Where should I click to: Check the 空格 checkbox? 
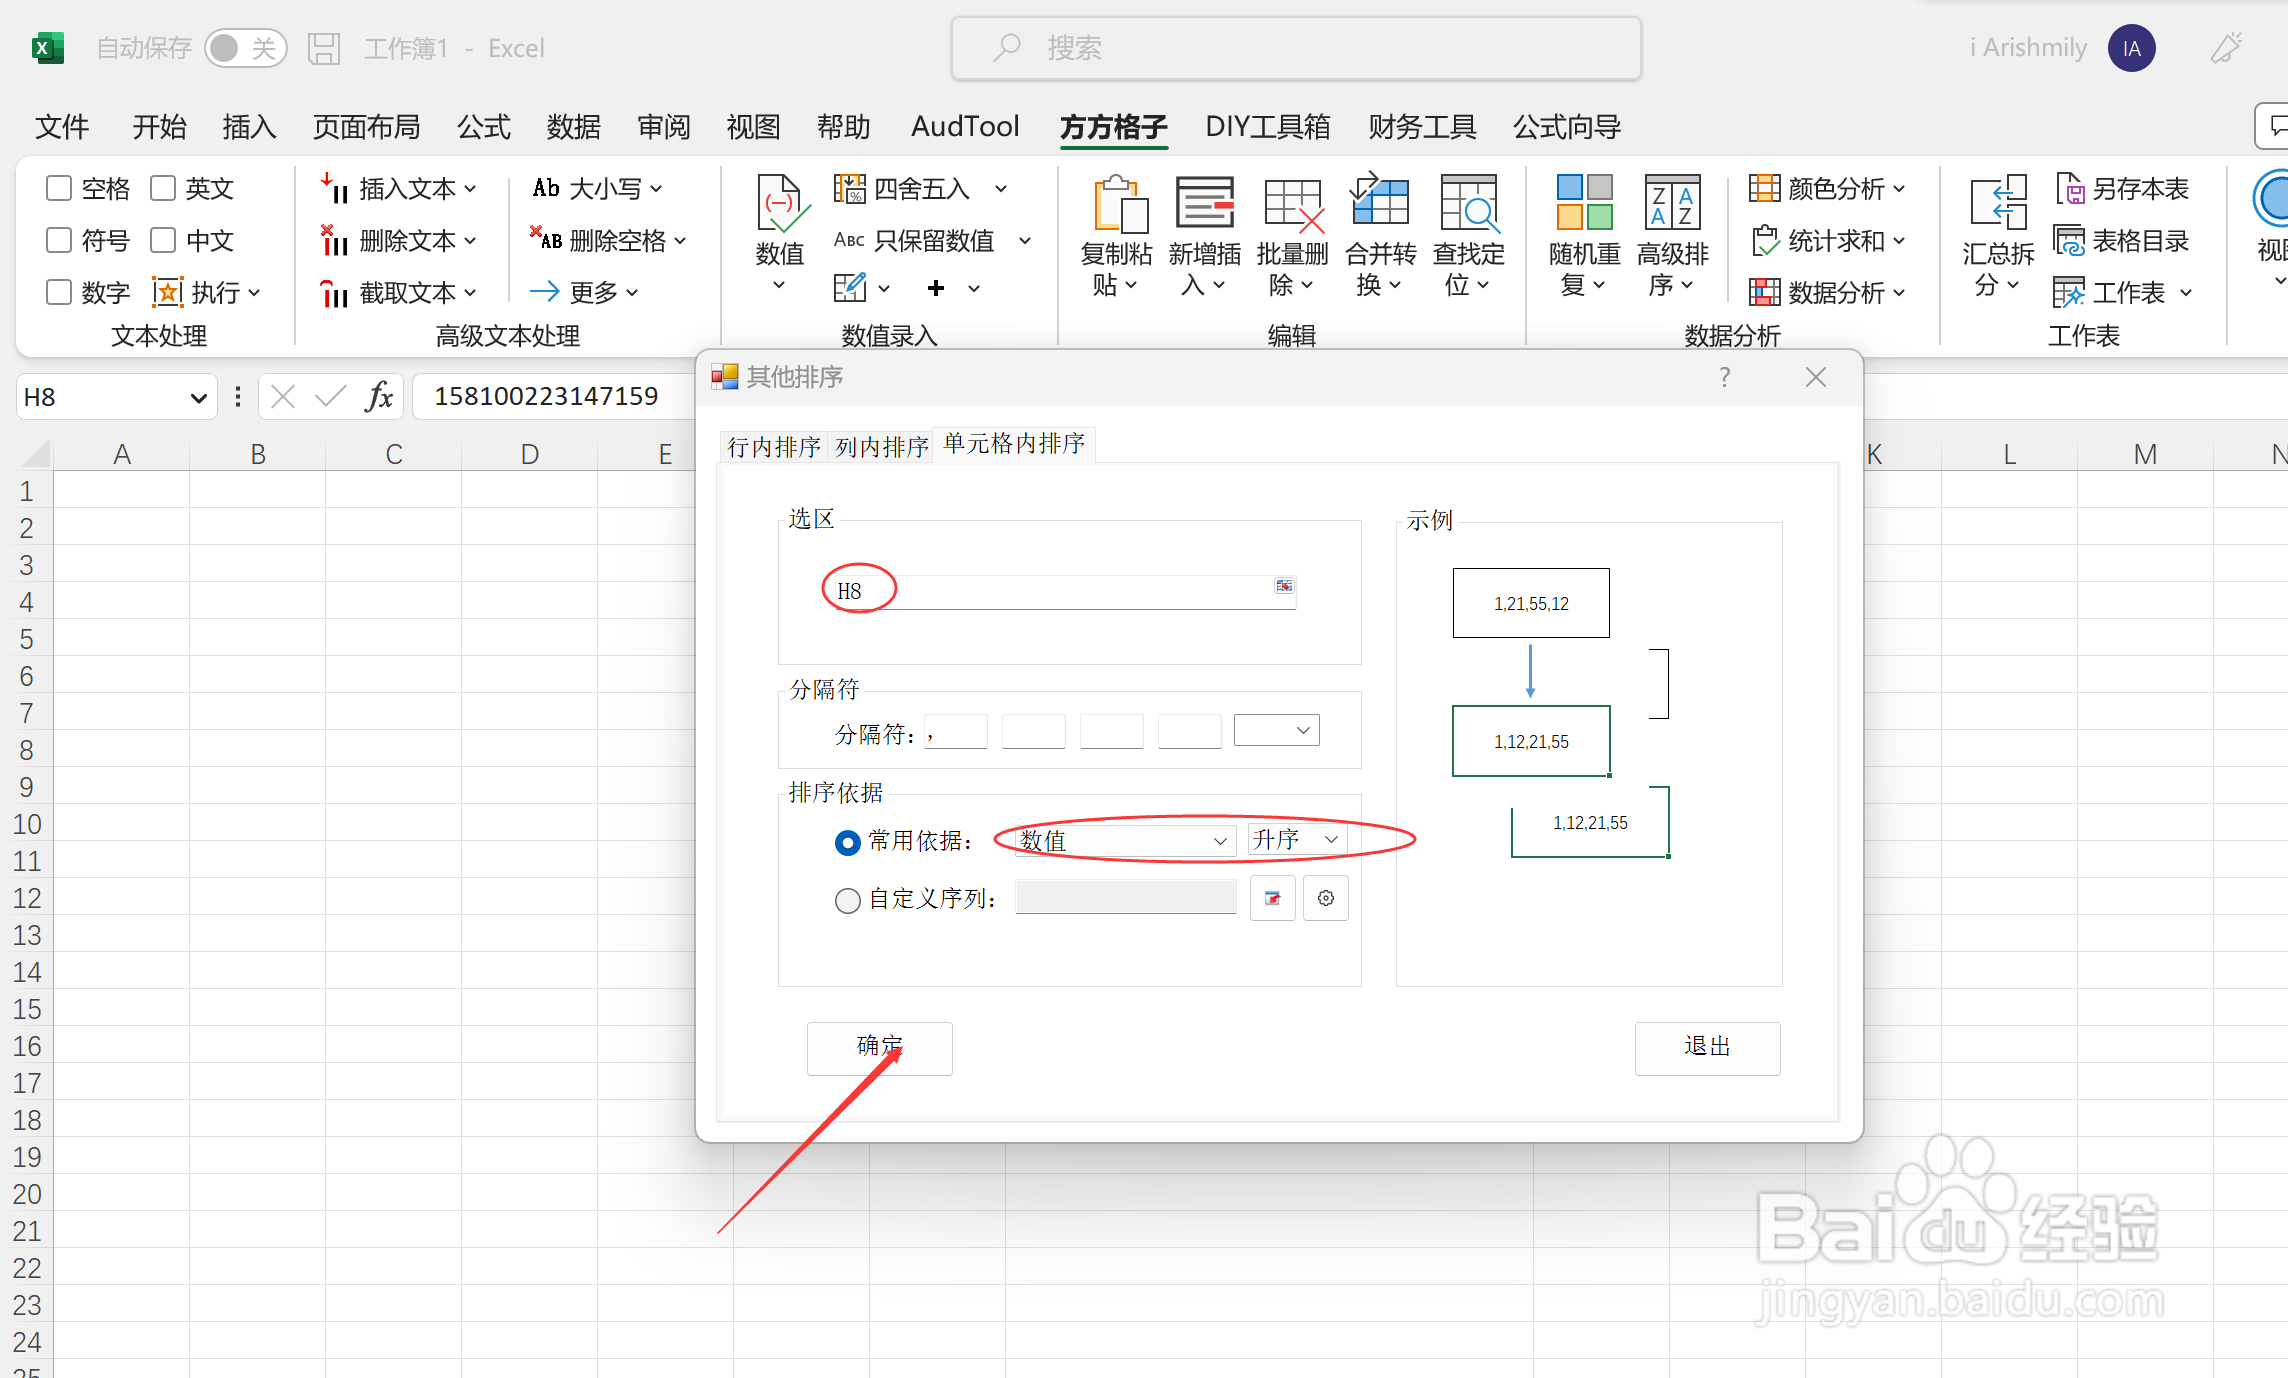(x=59, y=188)
